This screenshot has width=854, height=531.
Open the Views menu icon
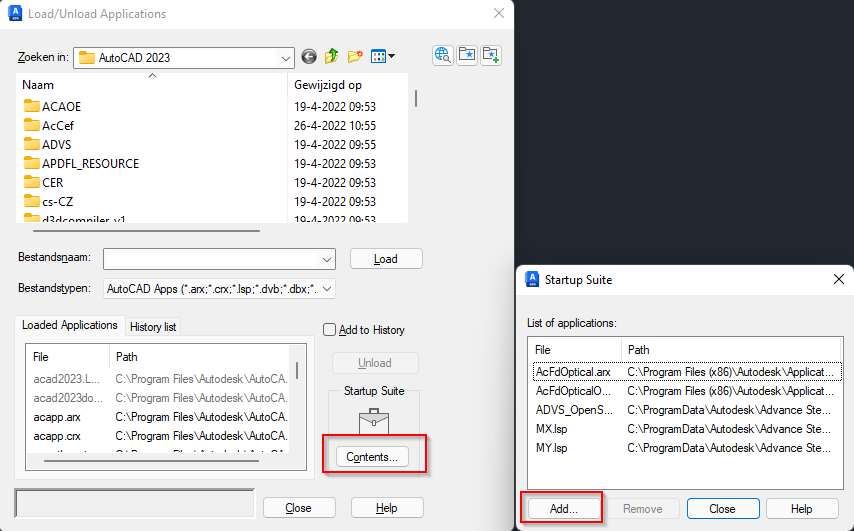pyautogui.click(x=382, y=57)
